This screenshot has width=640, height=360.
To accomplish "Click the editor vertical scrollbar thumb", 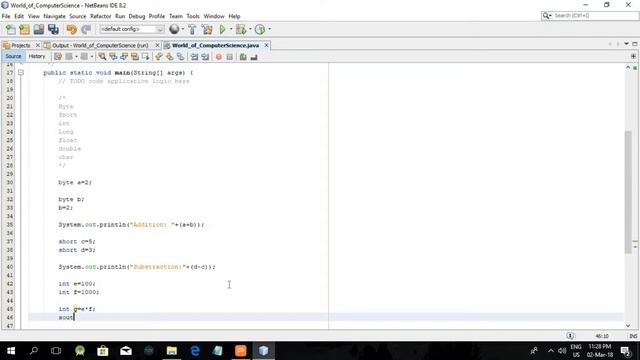I will (628, 192).
